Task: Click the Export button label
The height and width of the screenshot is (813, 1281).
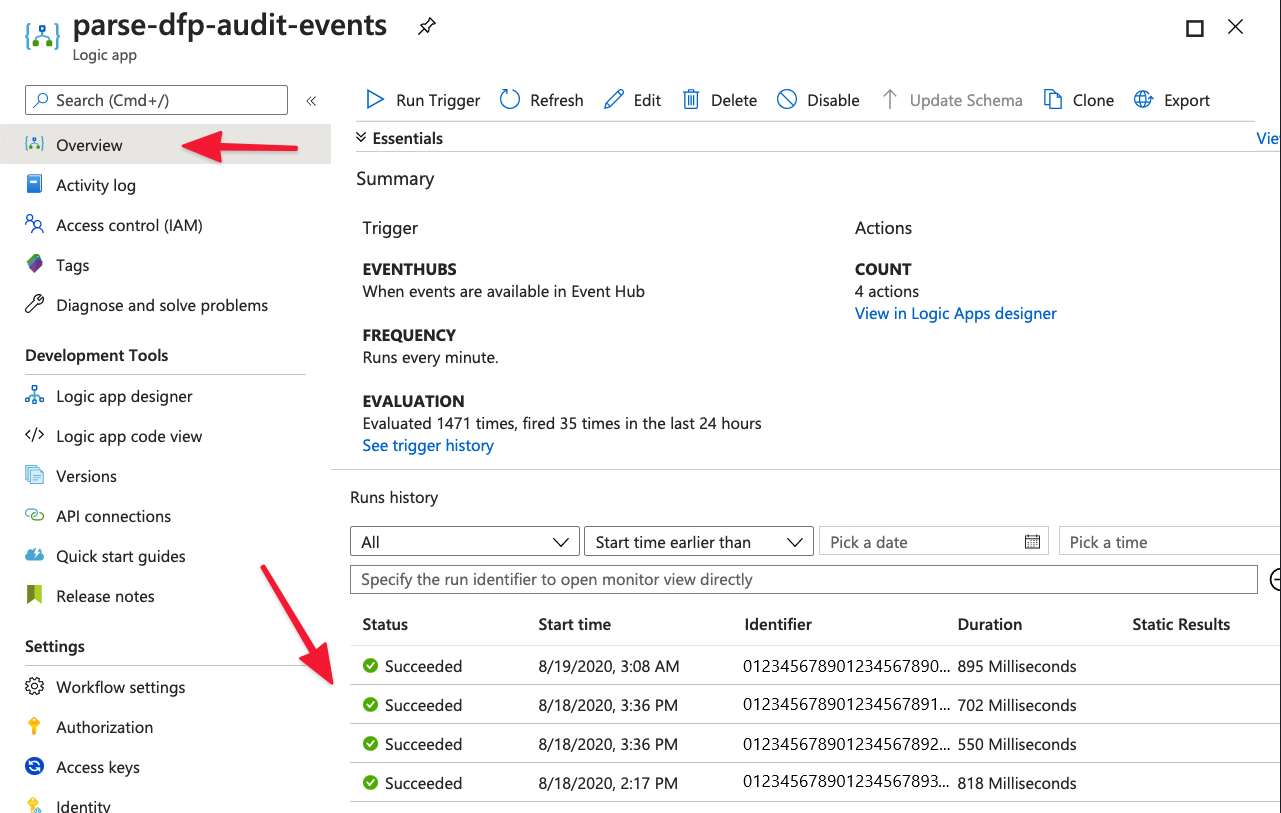Action: click(1187, 100)
